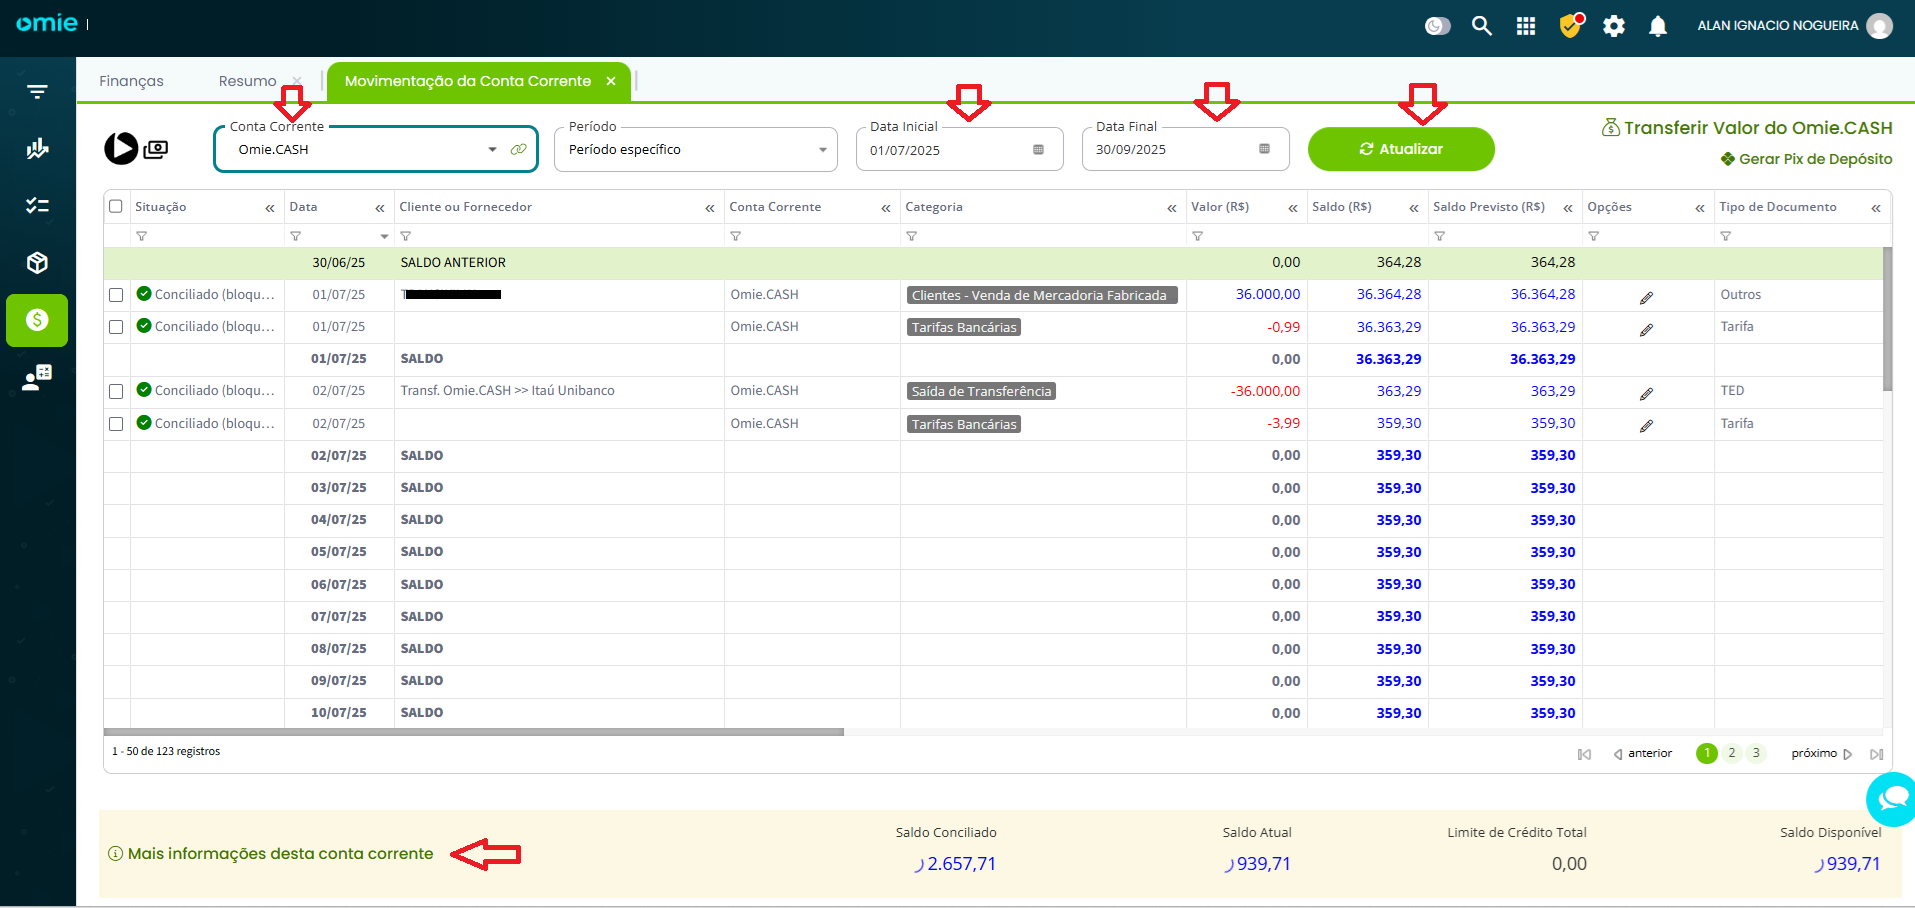1915x908 pixels.
Task: Open Mais informações desta conta corrente
Action: click(271, 854)
